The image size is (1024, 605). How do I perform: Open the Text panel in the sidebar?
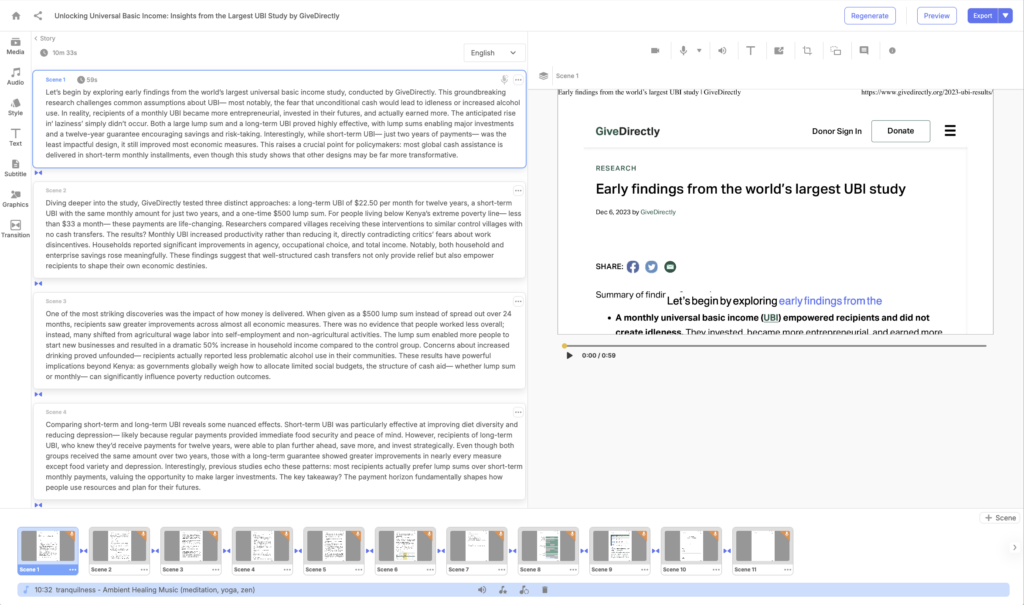coord(15,138)
